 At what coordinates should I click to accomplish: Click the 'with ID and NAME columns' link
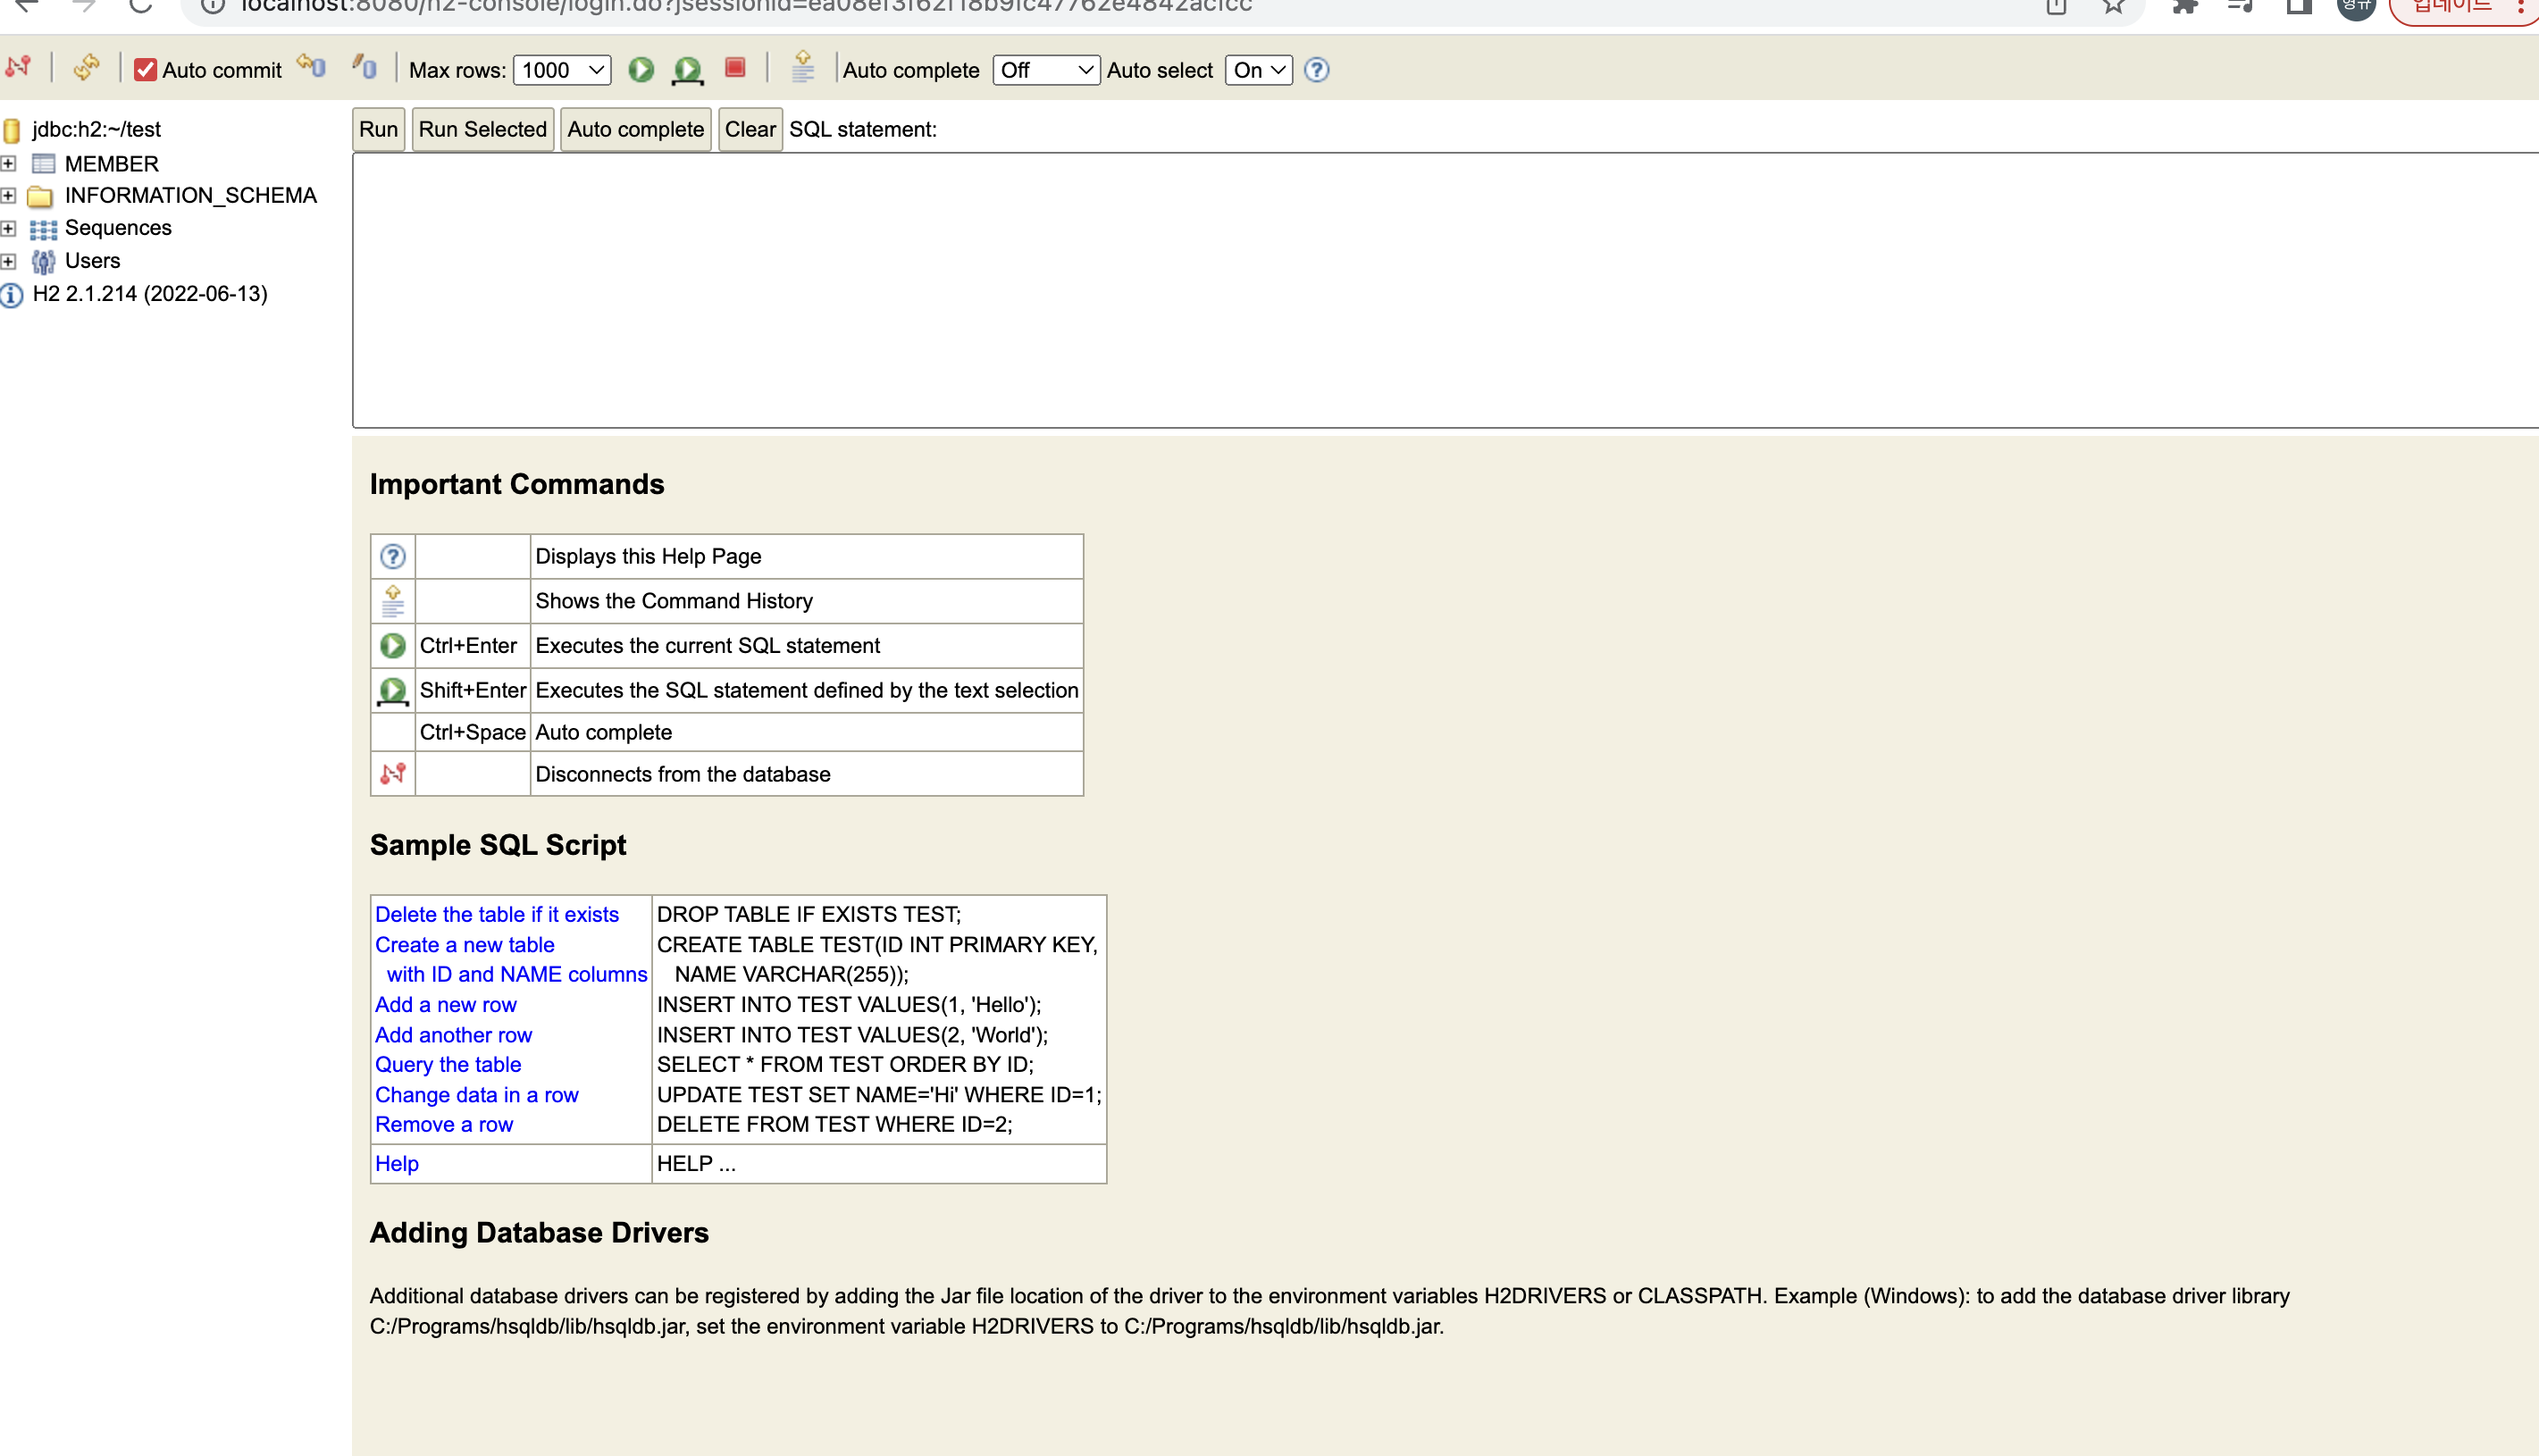[517, 974]
